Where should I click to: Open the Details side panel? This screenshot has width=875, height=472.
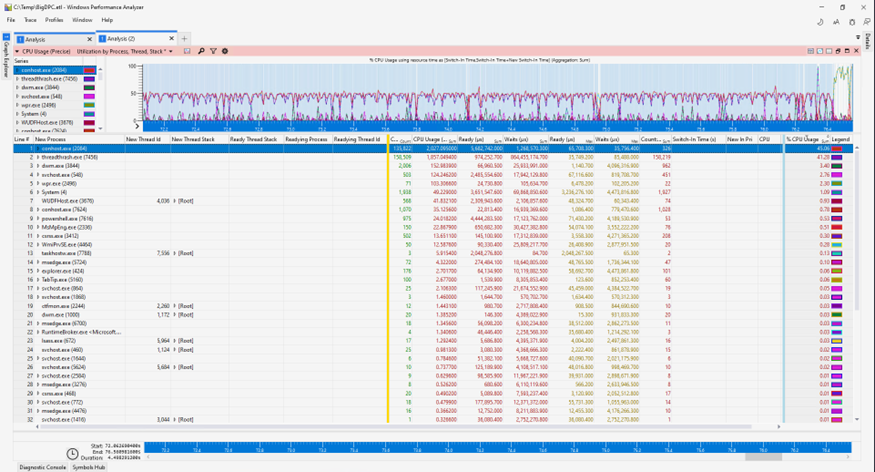868,40
